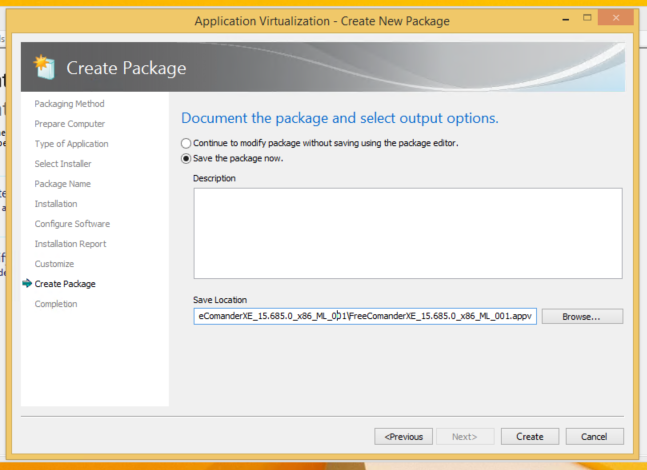Jump to the Type of Application step

[71, 144]
